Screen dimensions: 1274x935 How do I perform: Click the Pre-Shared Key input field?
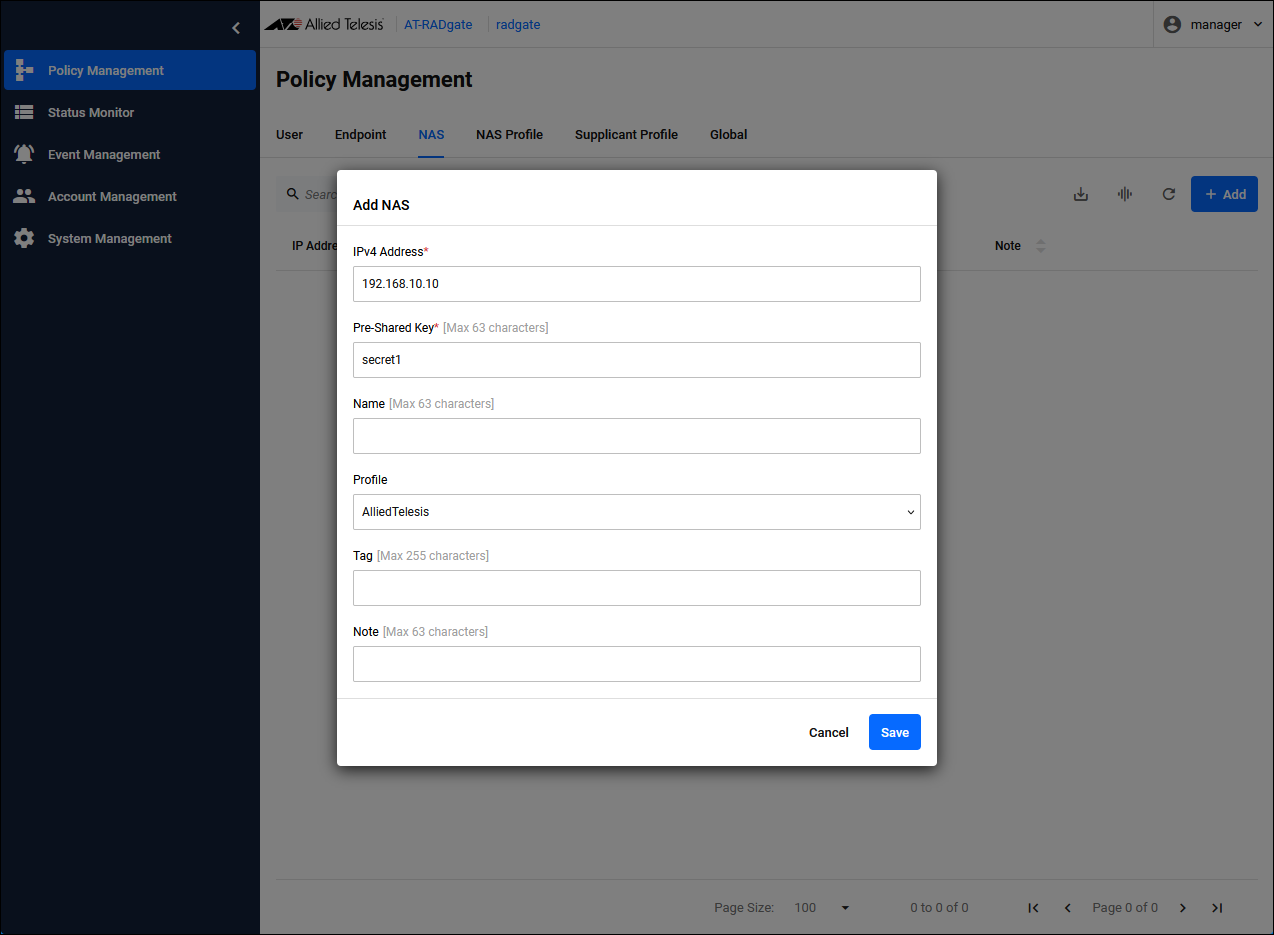tap(636, 360)
